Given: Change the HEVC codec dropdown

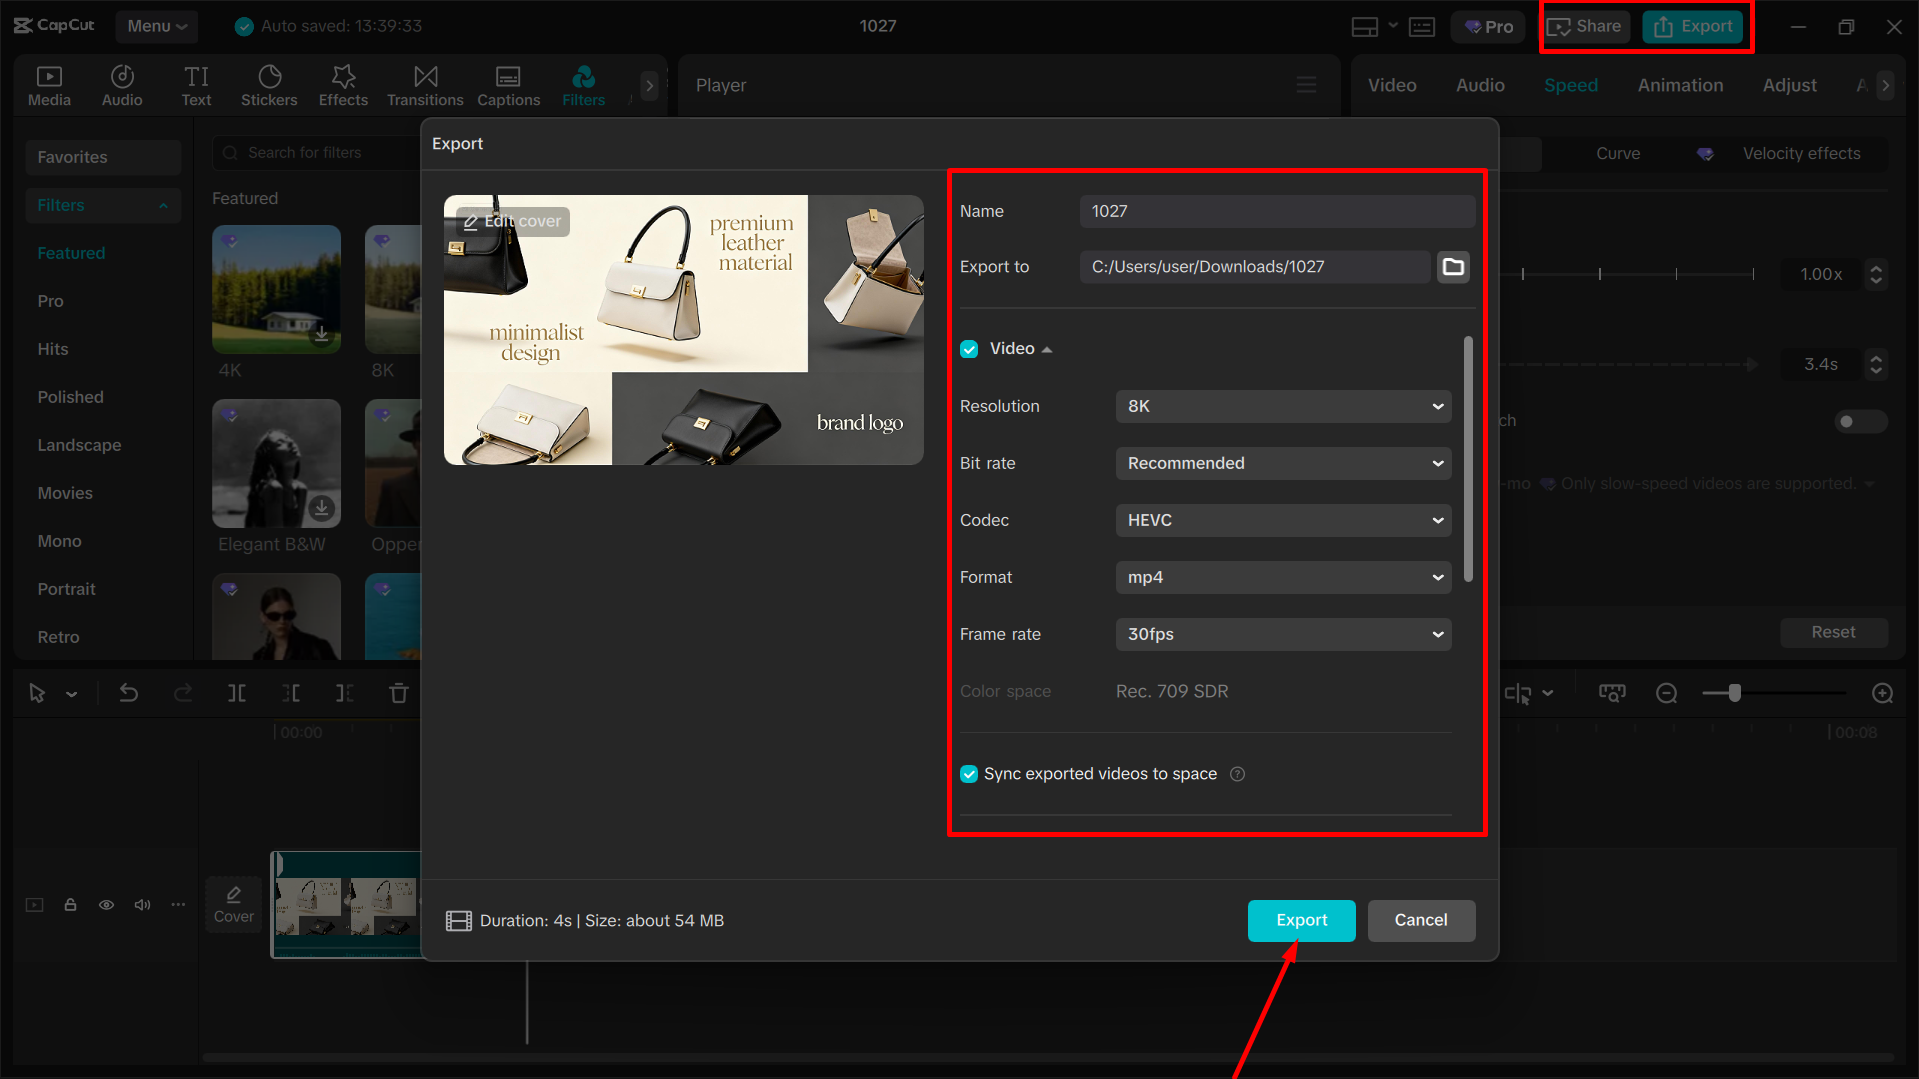Looking at the screenshot, I should click(x=1283, y=520).
